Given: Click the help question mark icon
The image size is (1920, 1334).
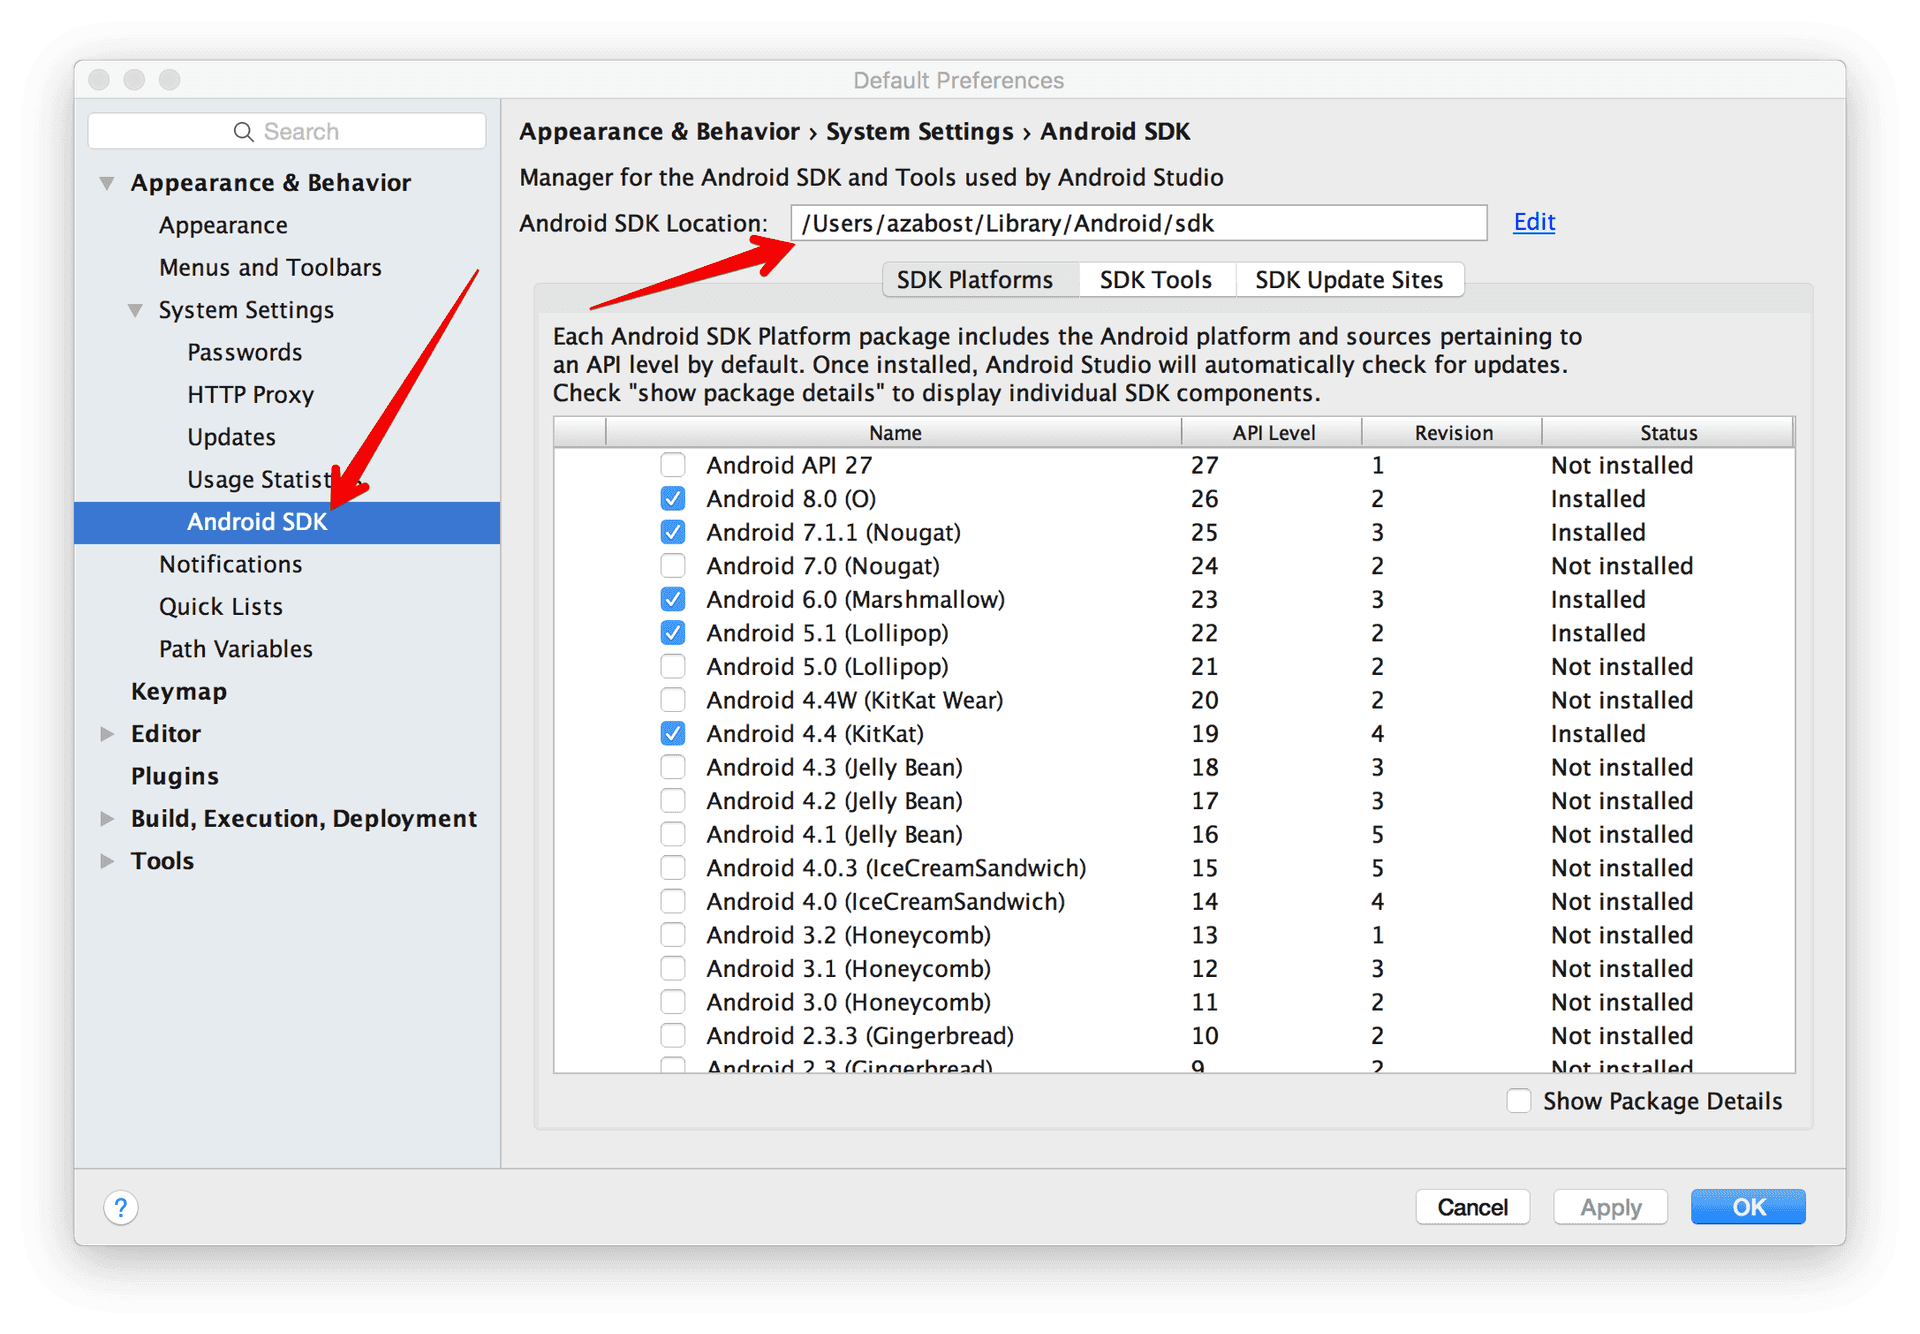Looking at the screenshot, I should pyautogui.click(x=121, y=1207).
